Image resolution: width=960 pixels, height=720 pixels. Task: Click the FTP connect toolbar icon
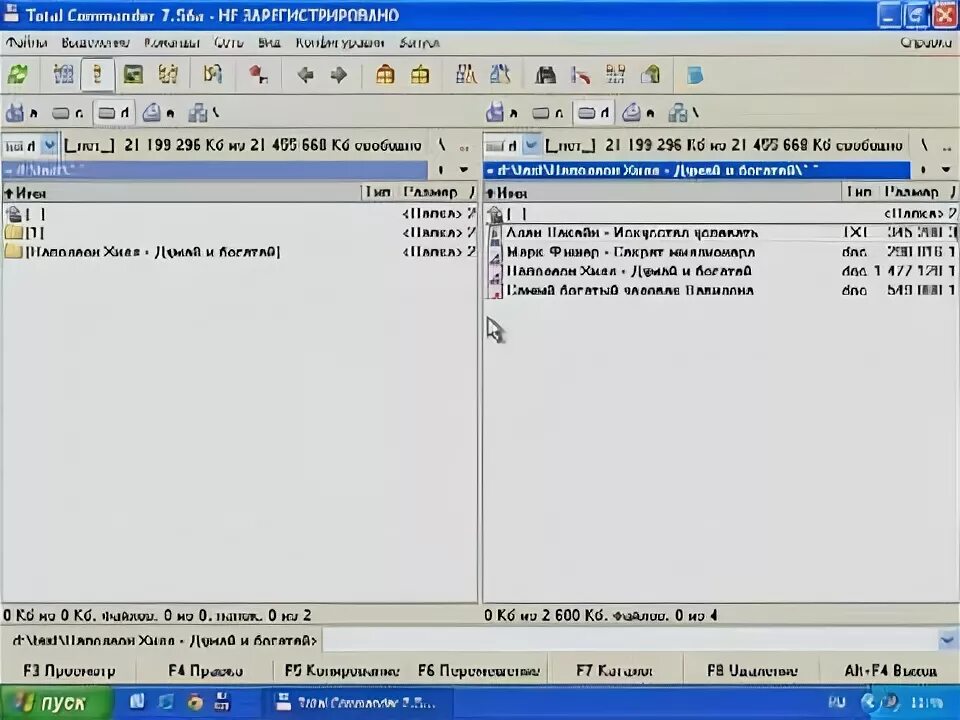coord(466,75)
